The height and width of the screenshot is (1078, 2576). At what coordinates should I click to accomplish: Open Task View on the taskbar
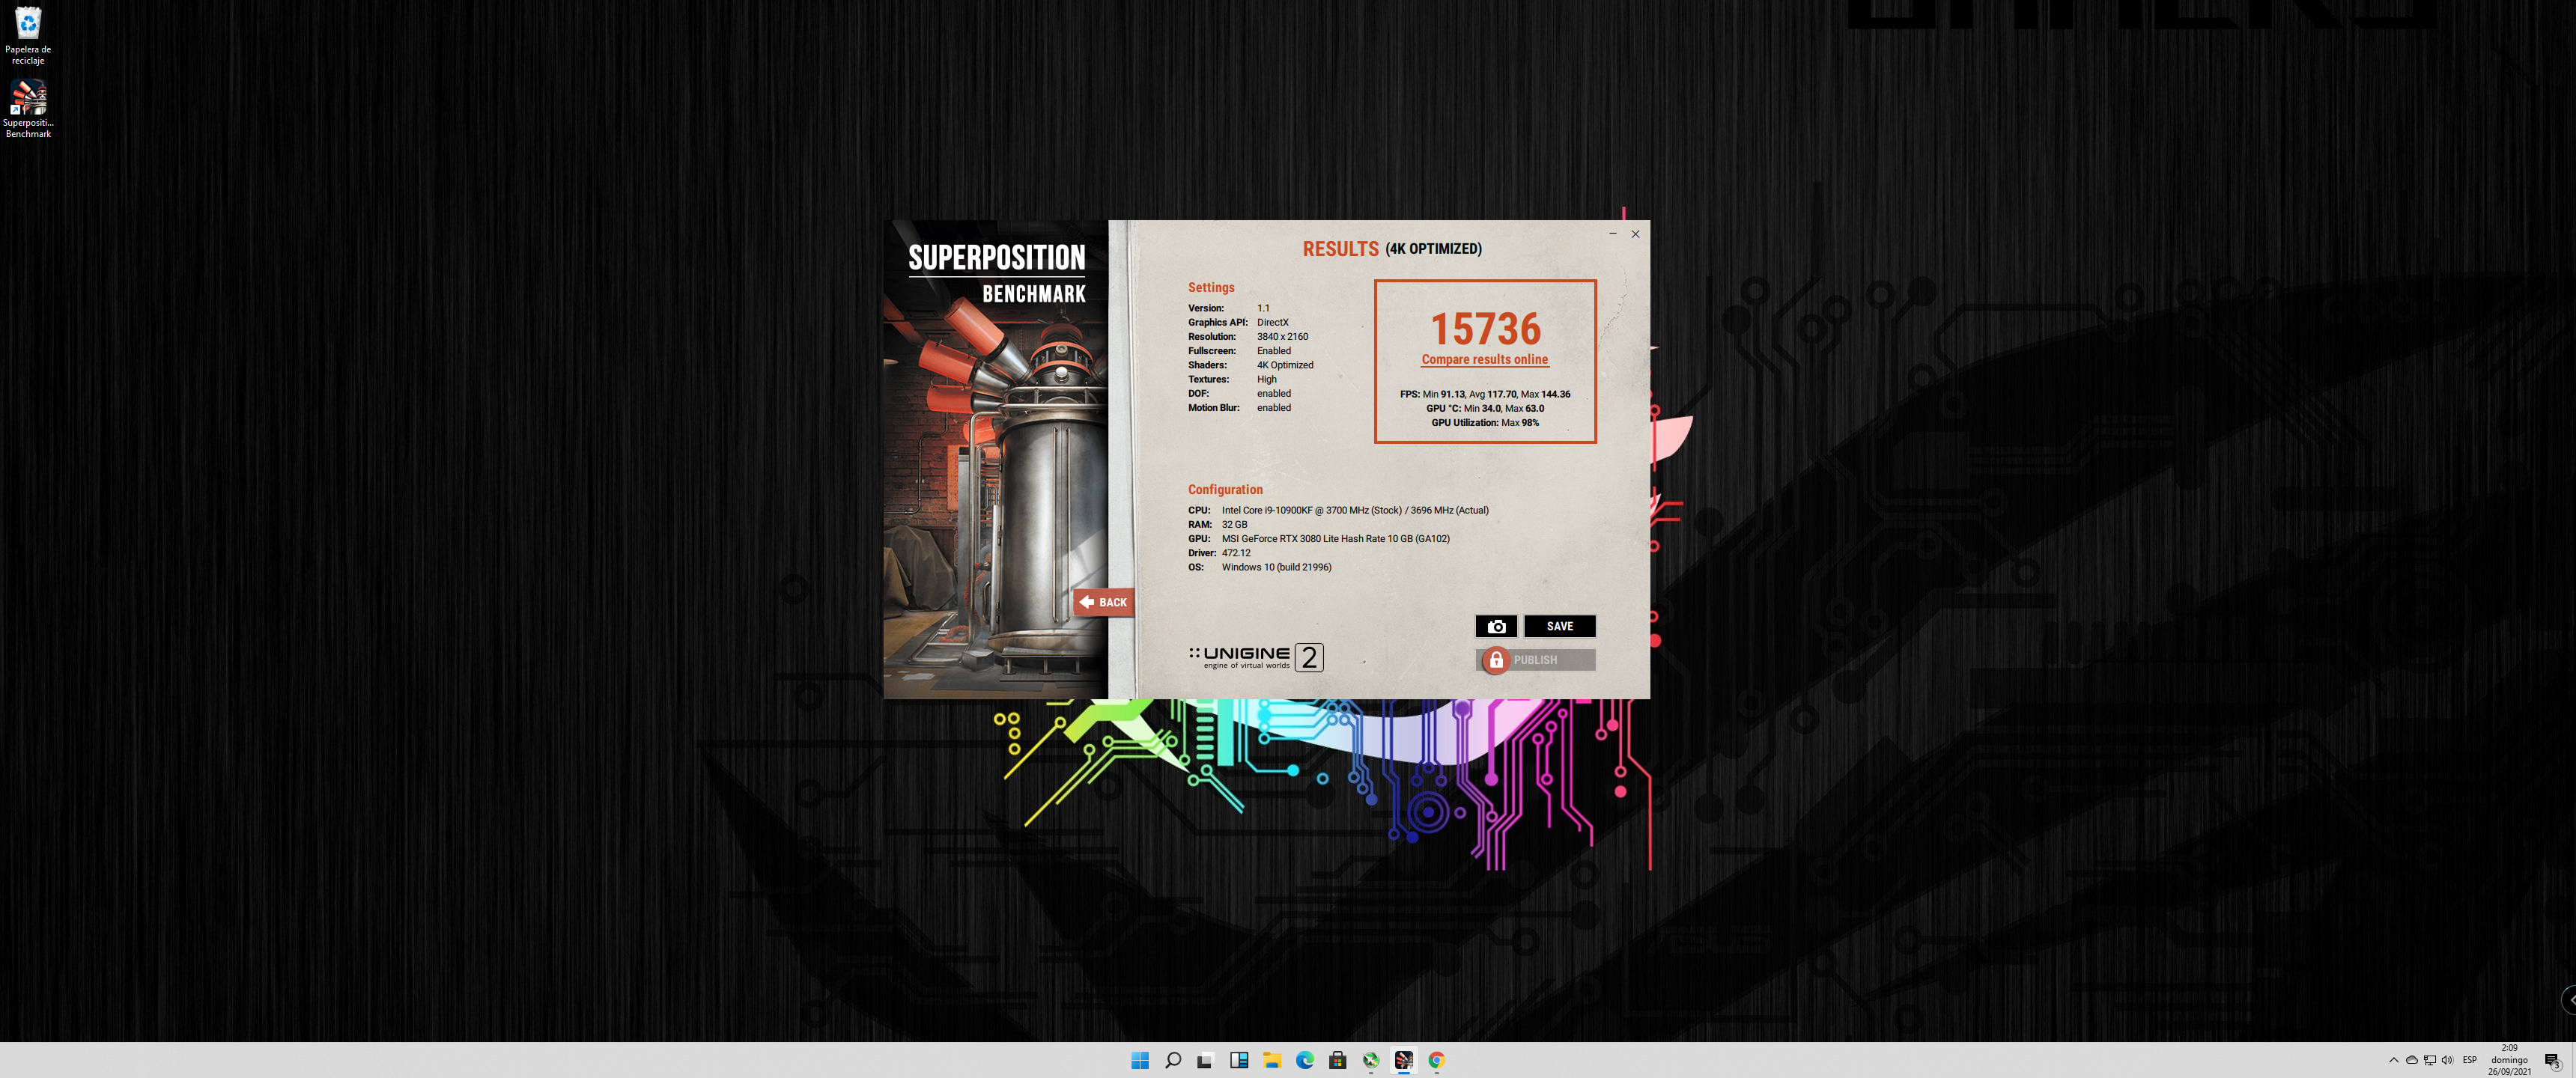[x=1205, y=1060]
